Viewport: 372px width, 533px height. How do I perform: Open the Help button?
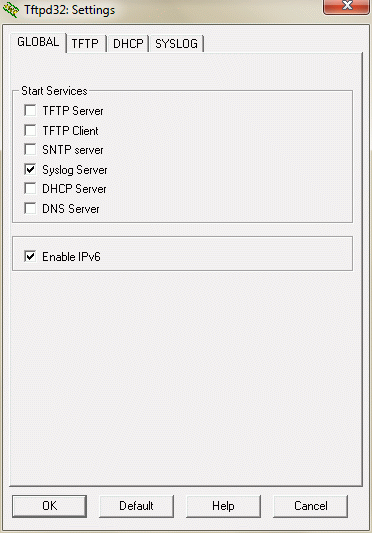point(223,506)
